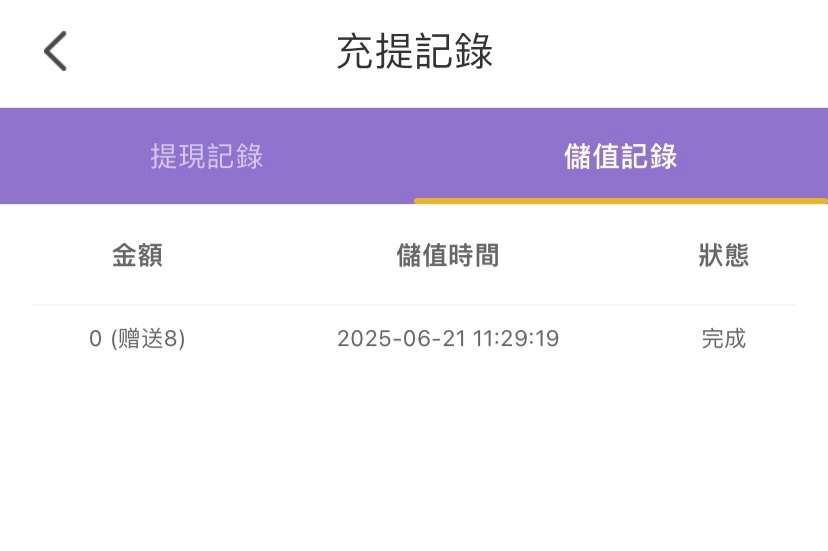Click the 0 amount digit in the record
This screenshot has width=828, height=551.
95,339
